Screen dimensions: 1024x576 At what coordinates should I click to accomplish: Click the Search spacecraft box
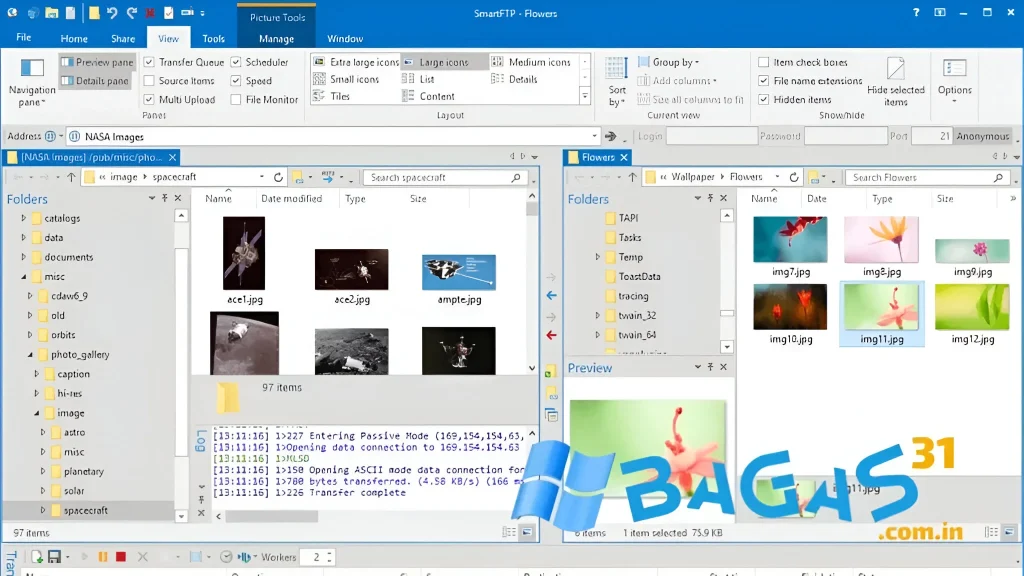point(445,177)
